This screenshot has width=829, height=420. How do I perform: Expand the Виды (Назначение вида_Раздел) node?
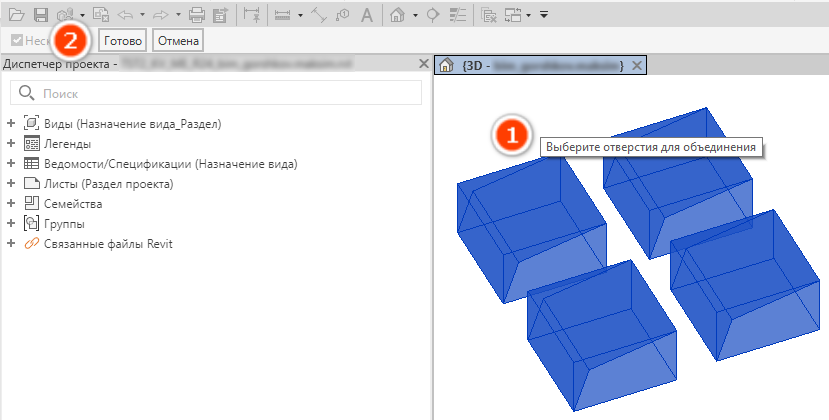click(x=11, y=123)
